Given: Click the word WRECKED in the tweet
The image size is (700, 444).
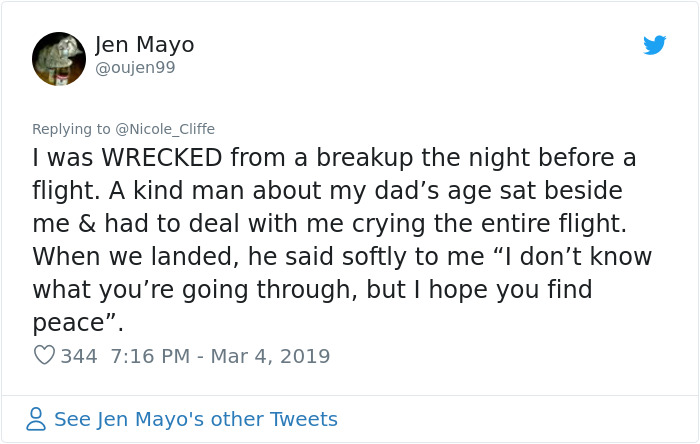Looking at the screenshot, I should click(160, 158).
